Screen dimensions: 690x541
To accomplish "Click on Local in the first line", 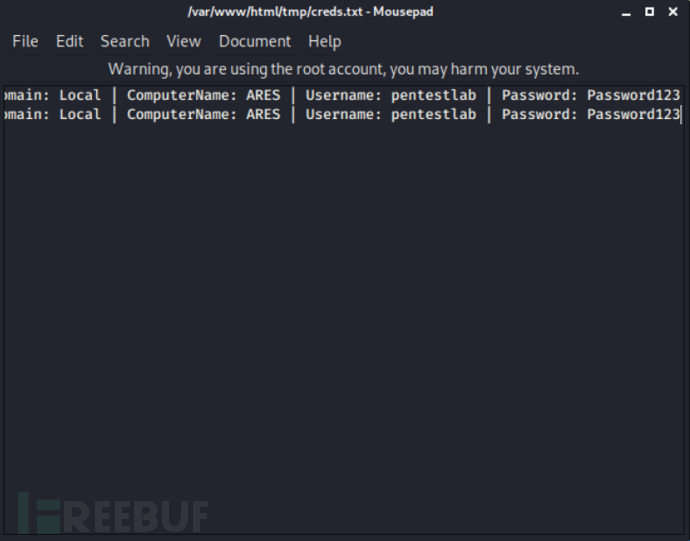I will pos(80,95).
